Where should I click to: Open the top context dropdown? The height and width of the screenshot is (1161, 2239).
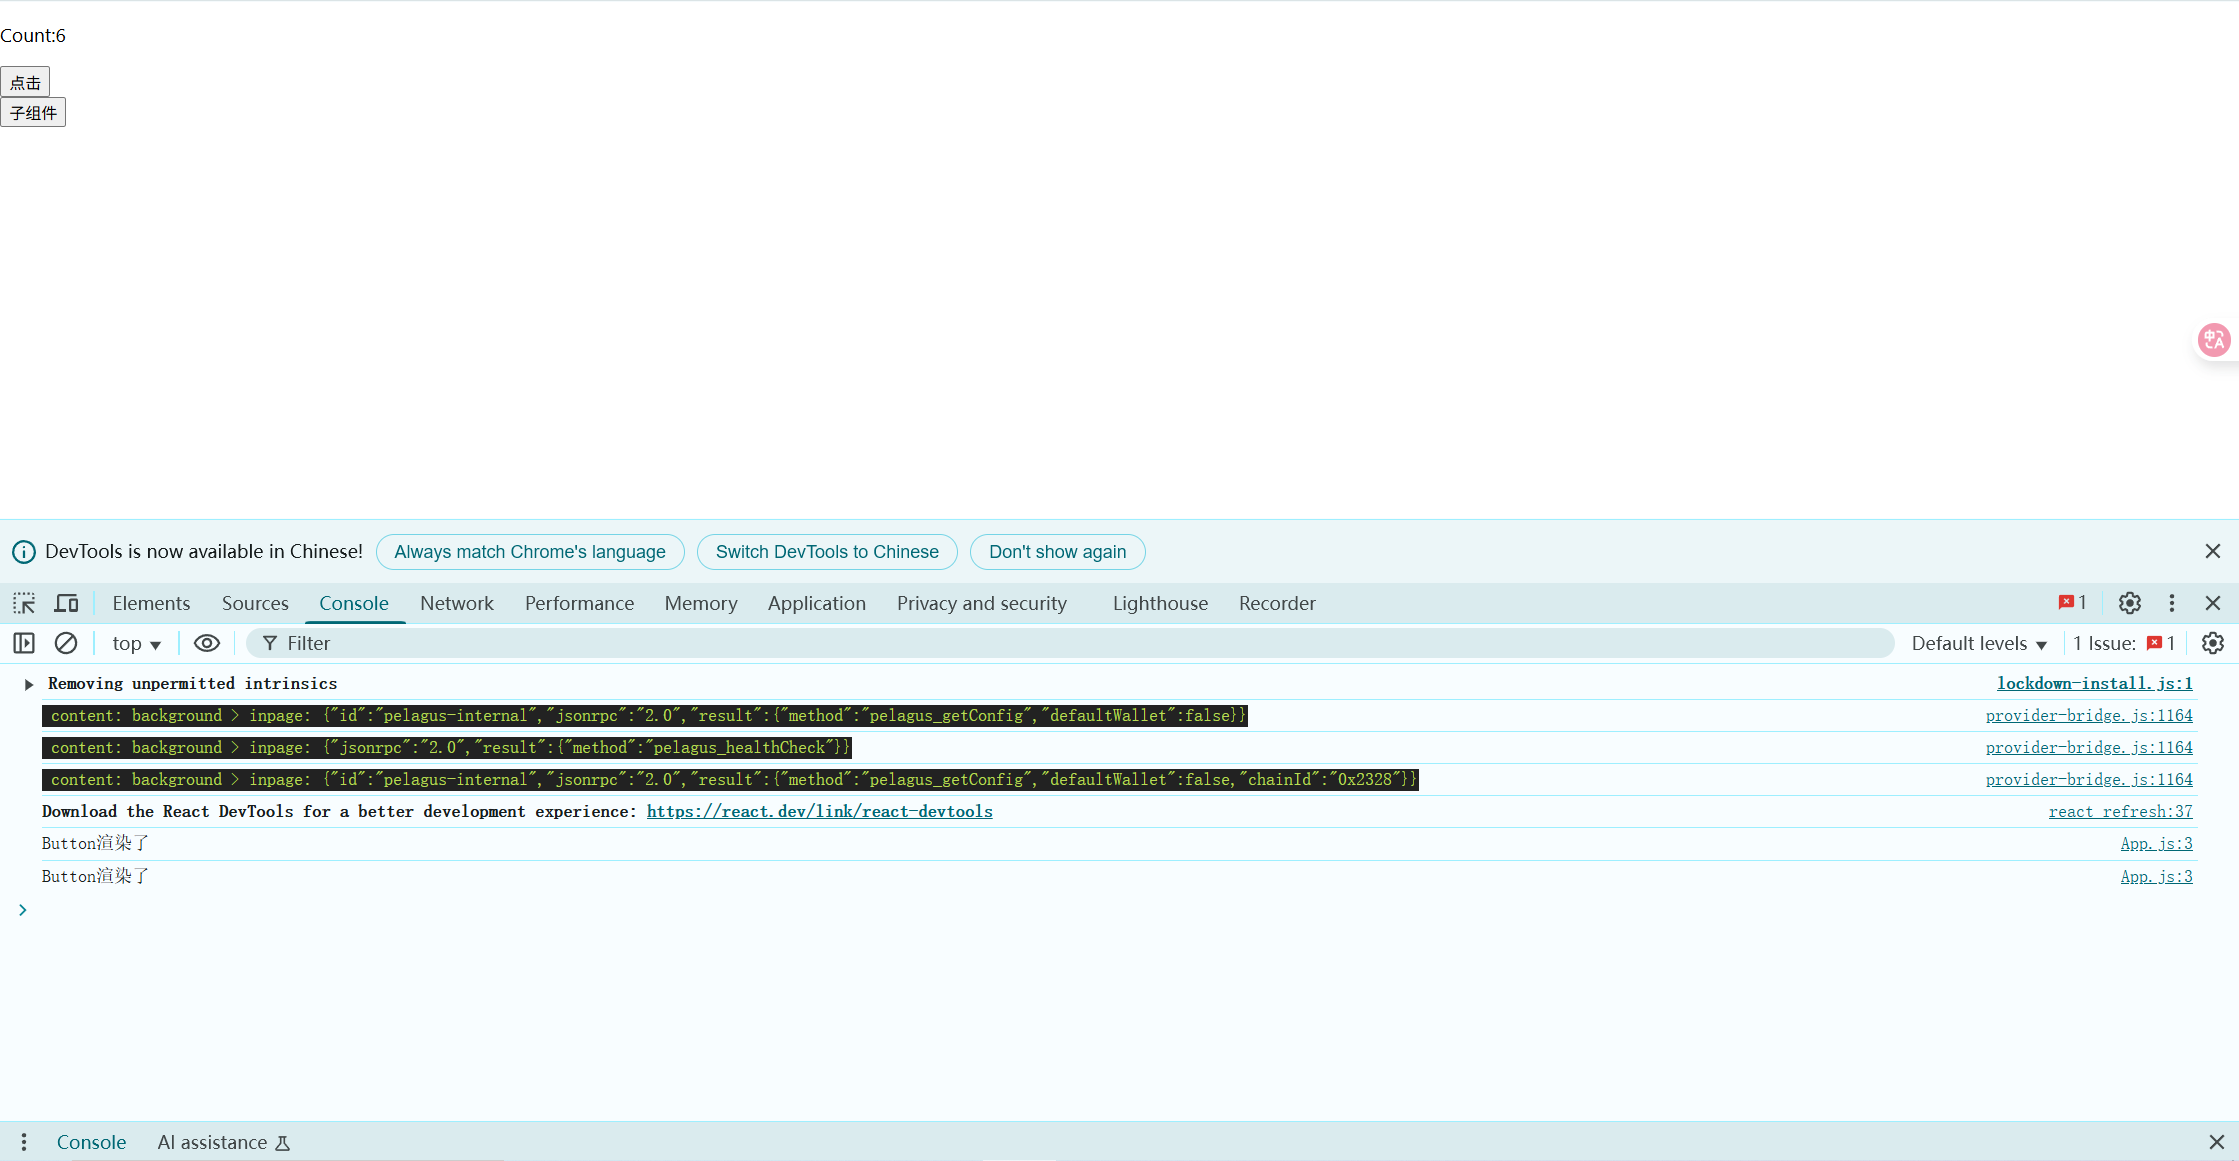click(x=136, y=643)
